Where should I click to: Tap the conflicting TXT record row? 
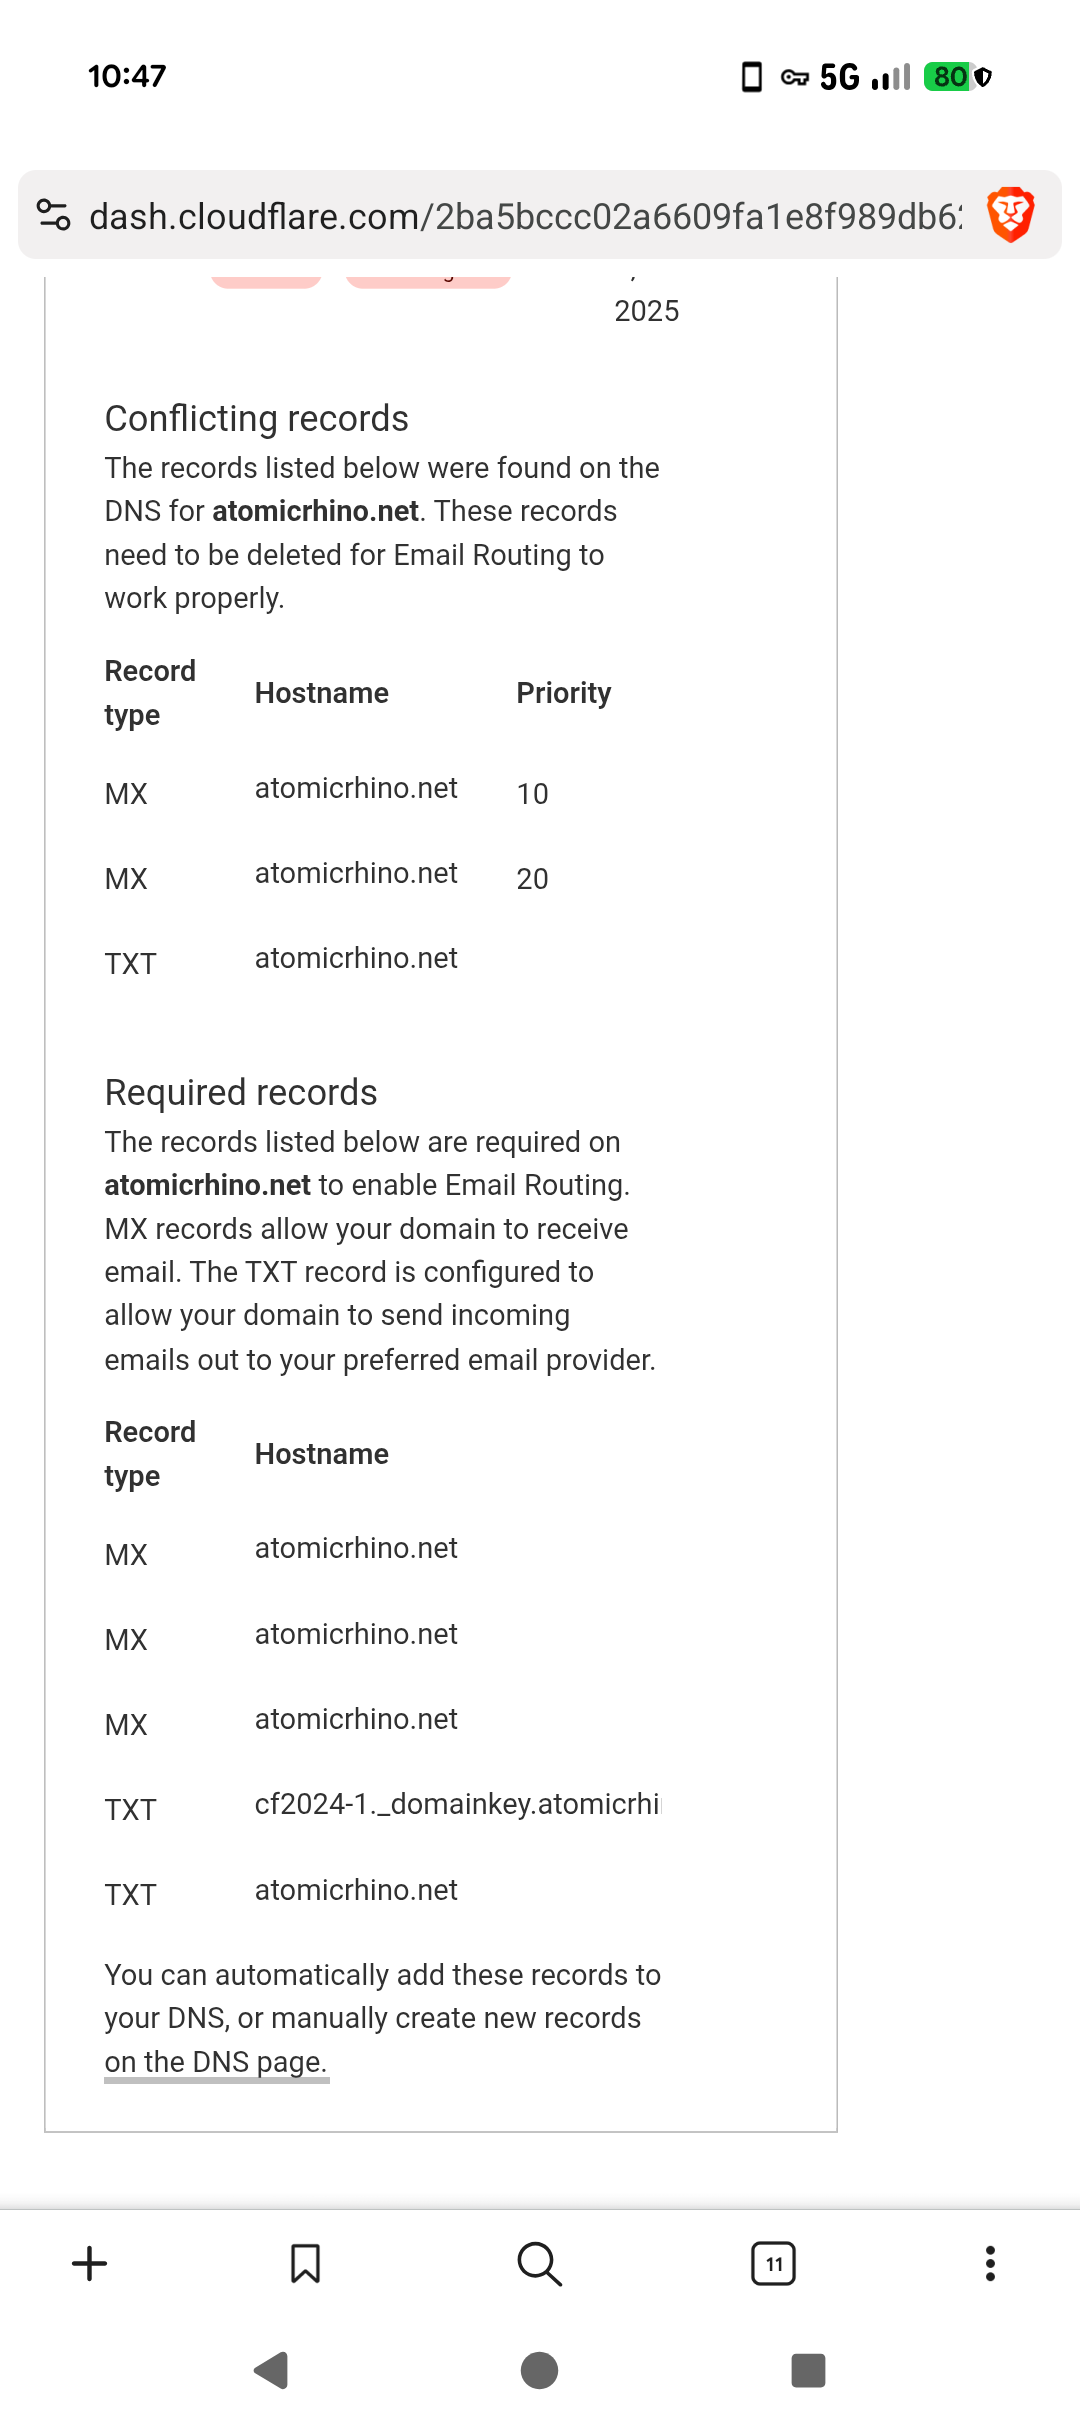click(356, 960)
